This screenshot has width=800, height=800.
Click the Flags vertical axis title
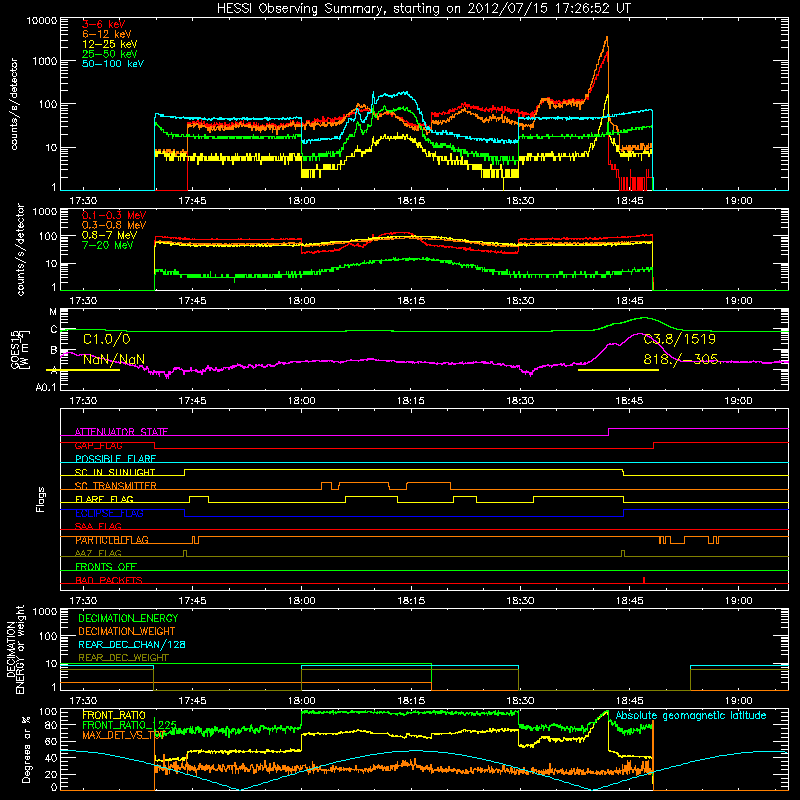41,499
